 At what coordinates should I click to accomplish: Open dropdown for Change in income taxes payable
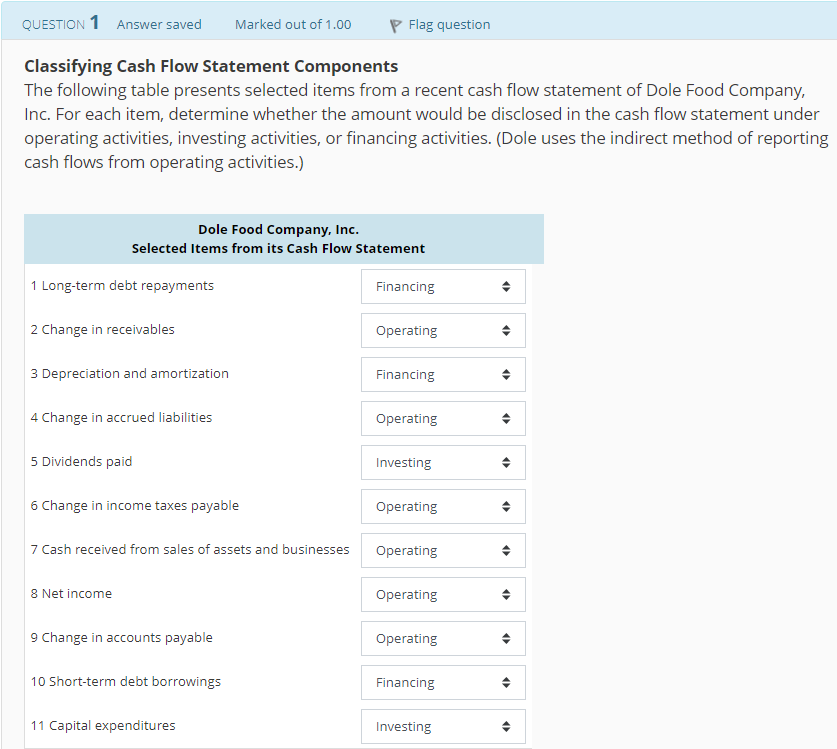coord(443,507)
